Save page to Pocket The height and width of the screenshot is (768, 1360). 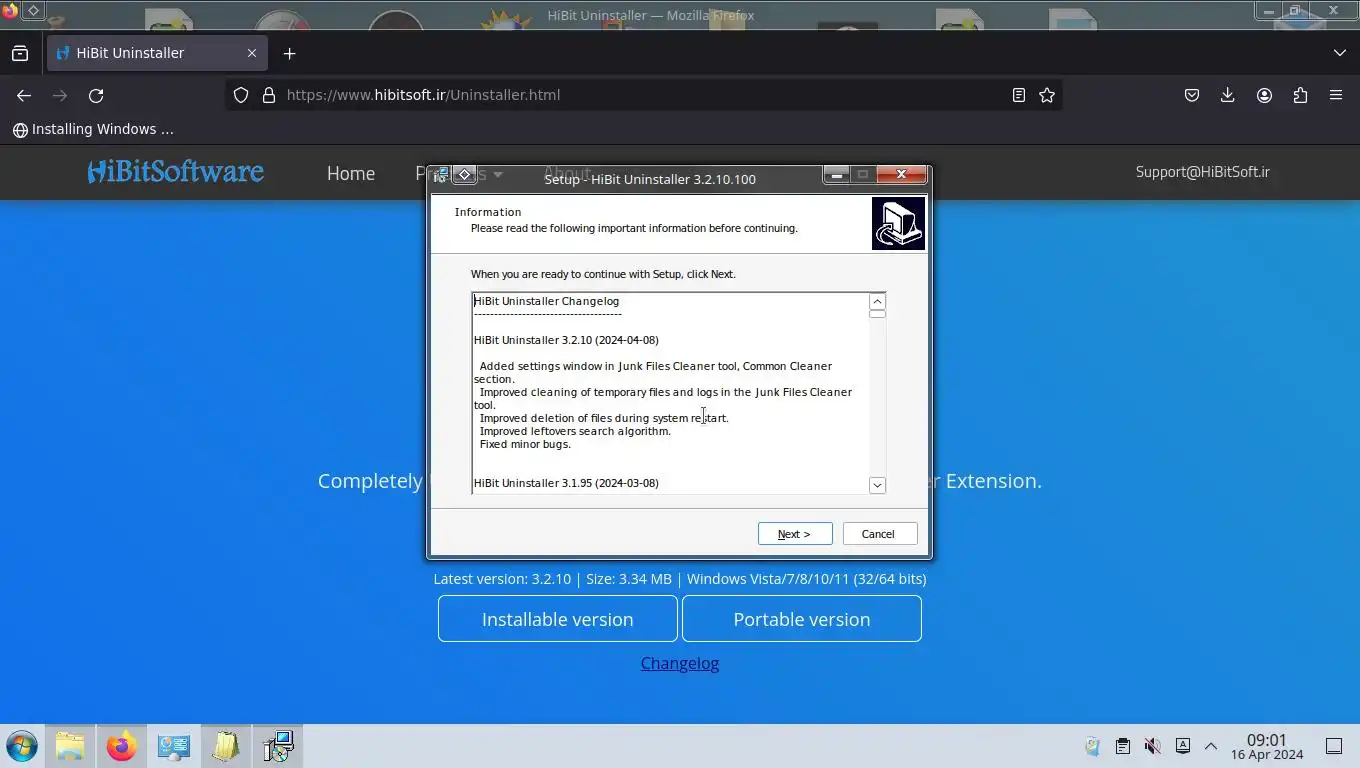(x=1192, y=95)
